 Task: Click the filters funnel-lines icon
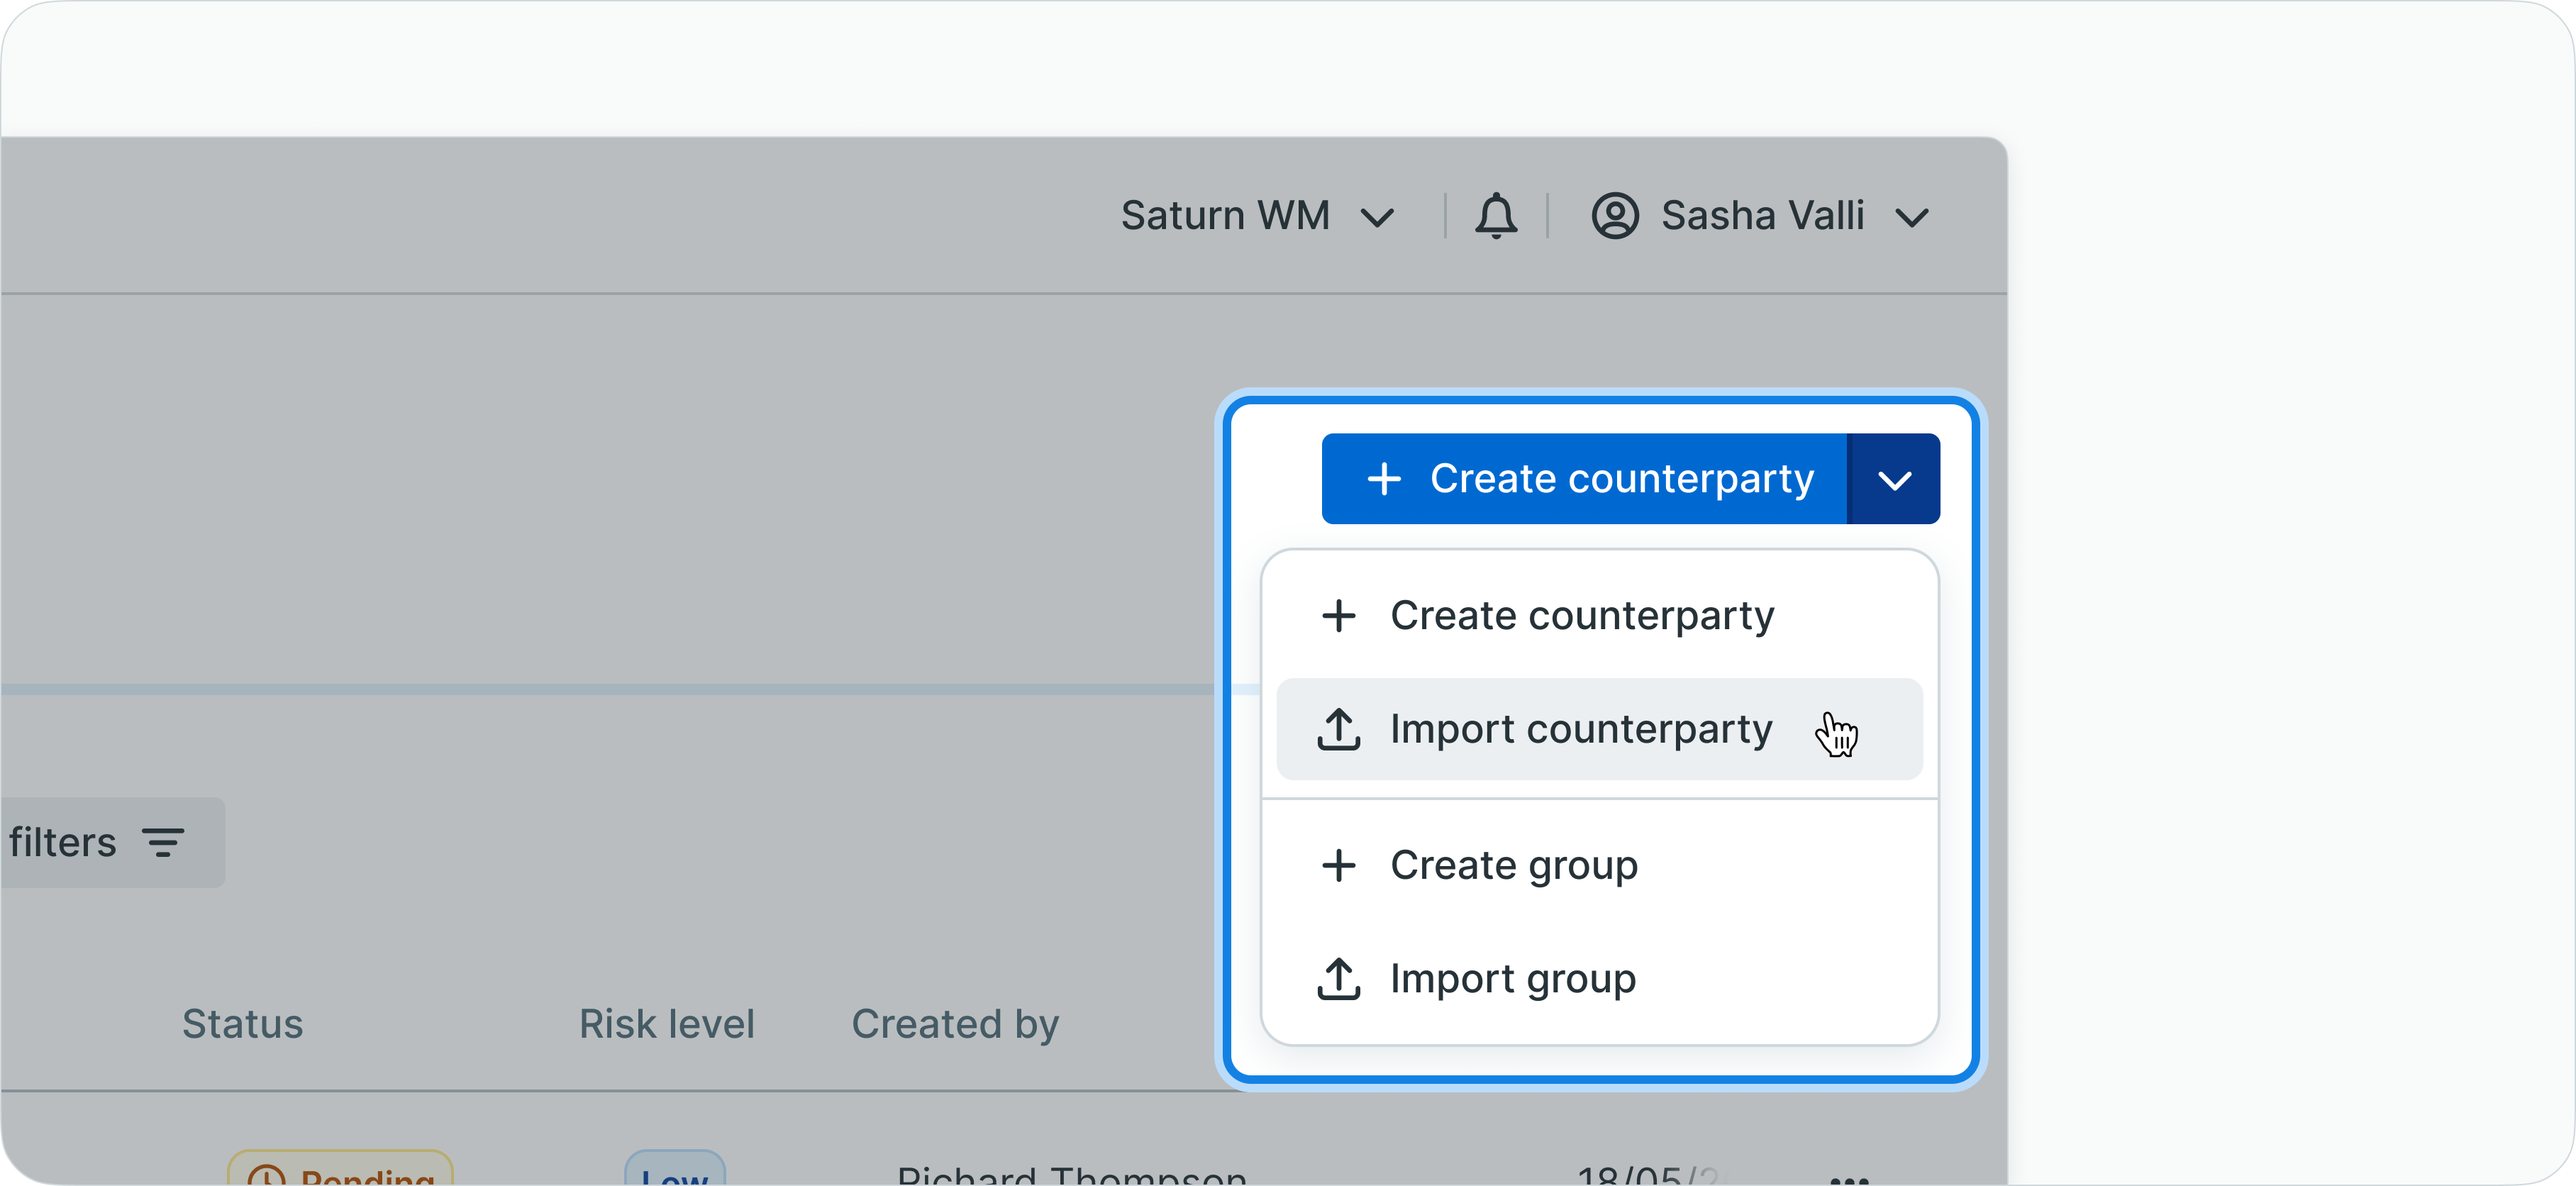[163, 843]
